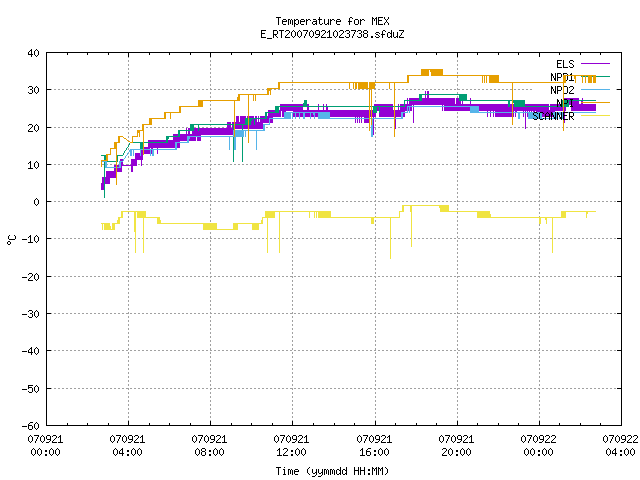Click the 20:00 time tick label

[456, 446]
